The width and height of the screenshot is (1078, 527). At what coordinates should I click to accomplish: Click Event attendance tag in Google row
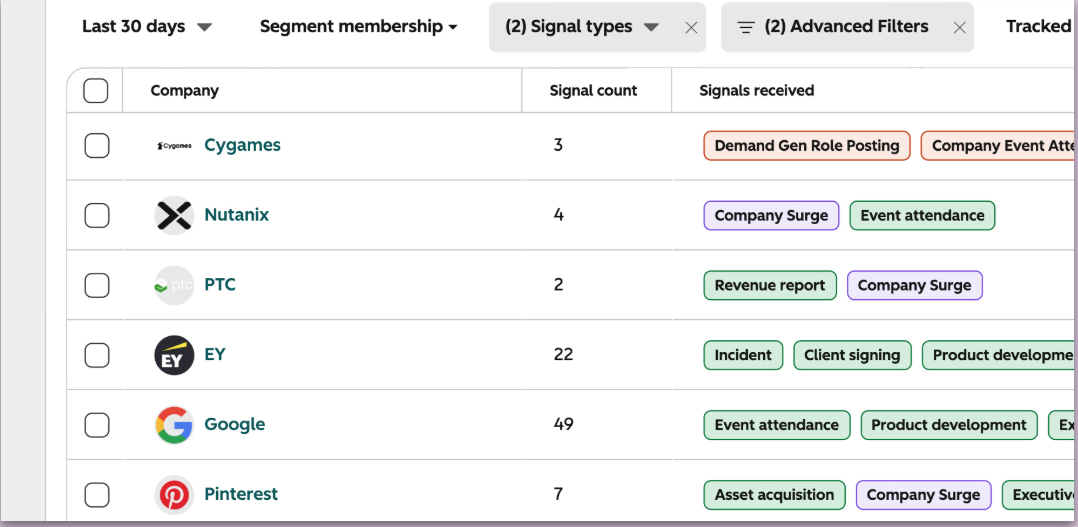(777, 425)
